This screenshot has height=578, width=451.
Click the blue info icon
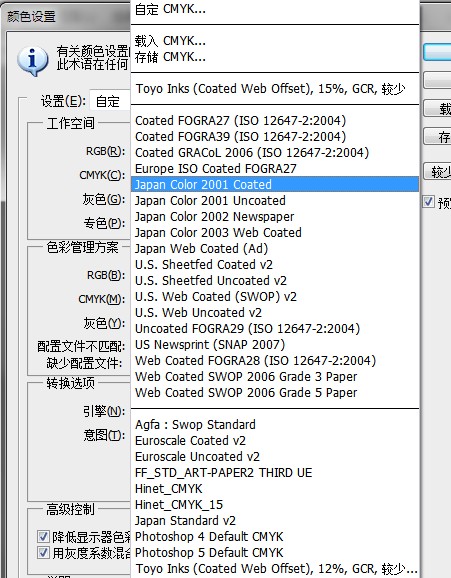(x=32, y=60)
